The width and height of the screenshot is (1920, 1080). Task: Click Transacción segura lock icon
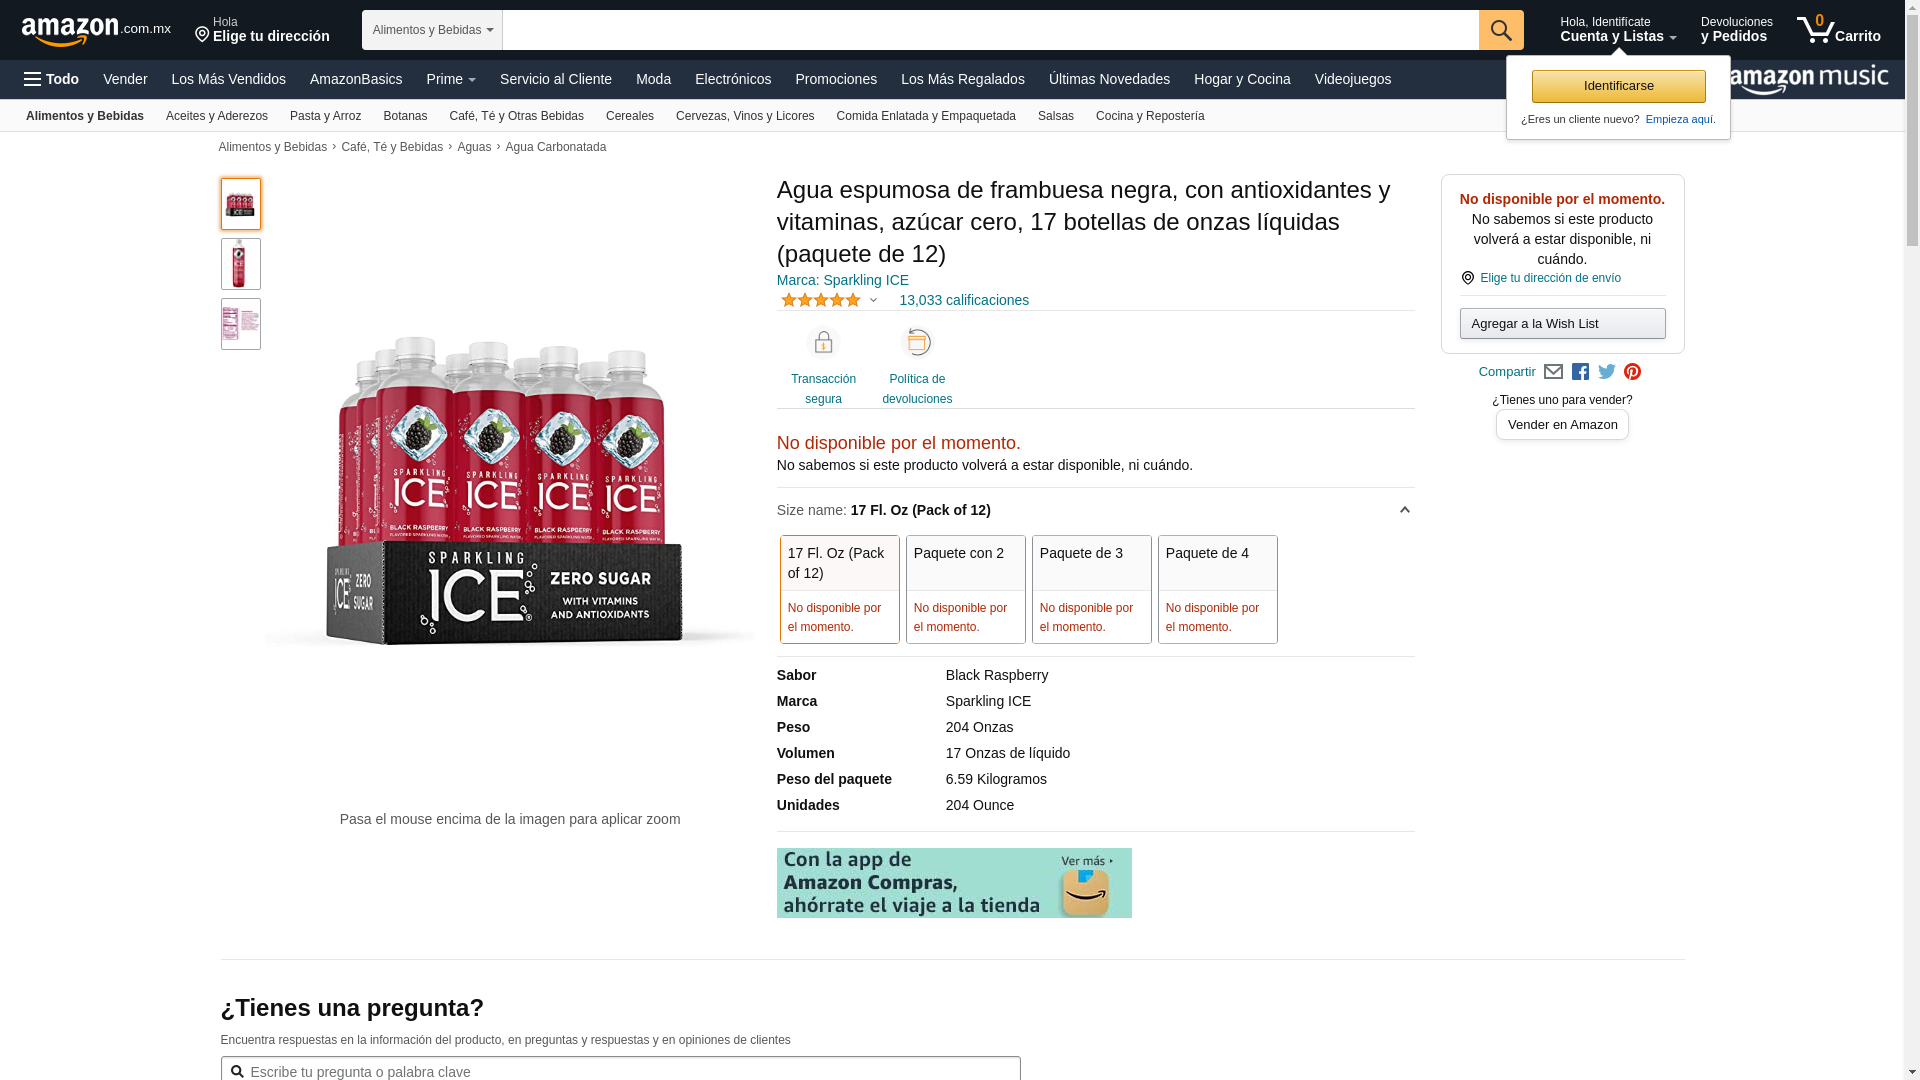tap(823, 343)
